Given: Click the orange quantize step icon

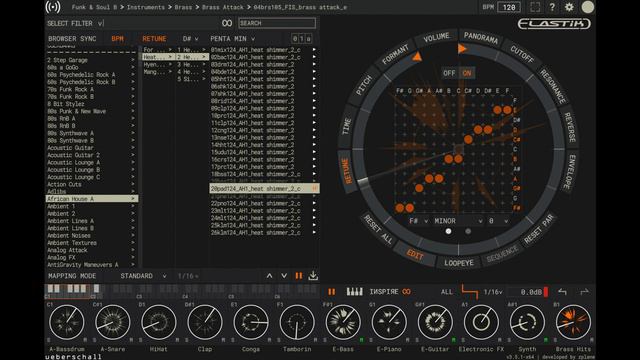Looking at the screenshot, I should point(469,292).
